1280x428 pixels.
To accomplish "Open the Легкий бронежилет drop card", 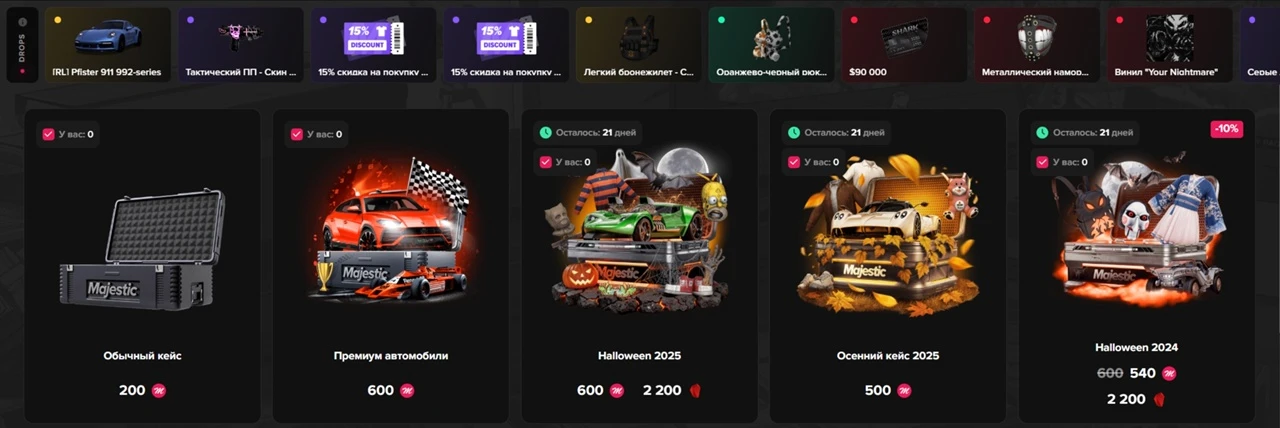I will [x=639, y=45].
